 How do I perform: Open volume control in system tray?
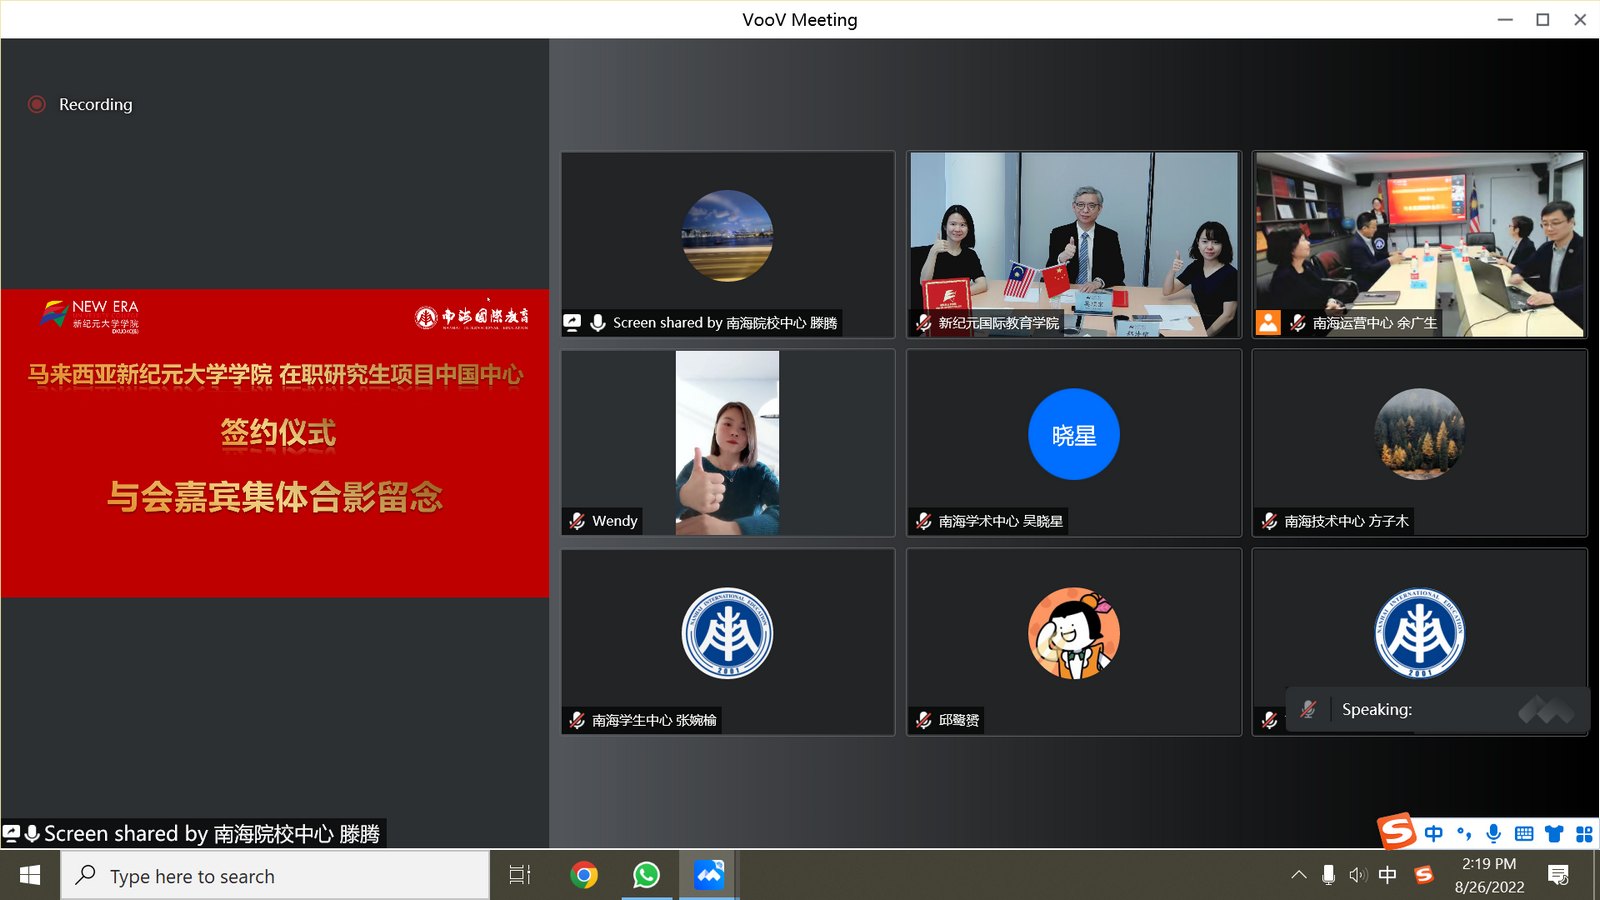point(1357,876)
